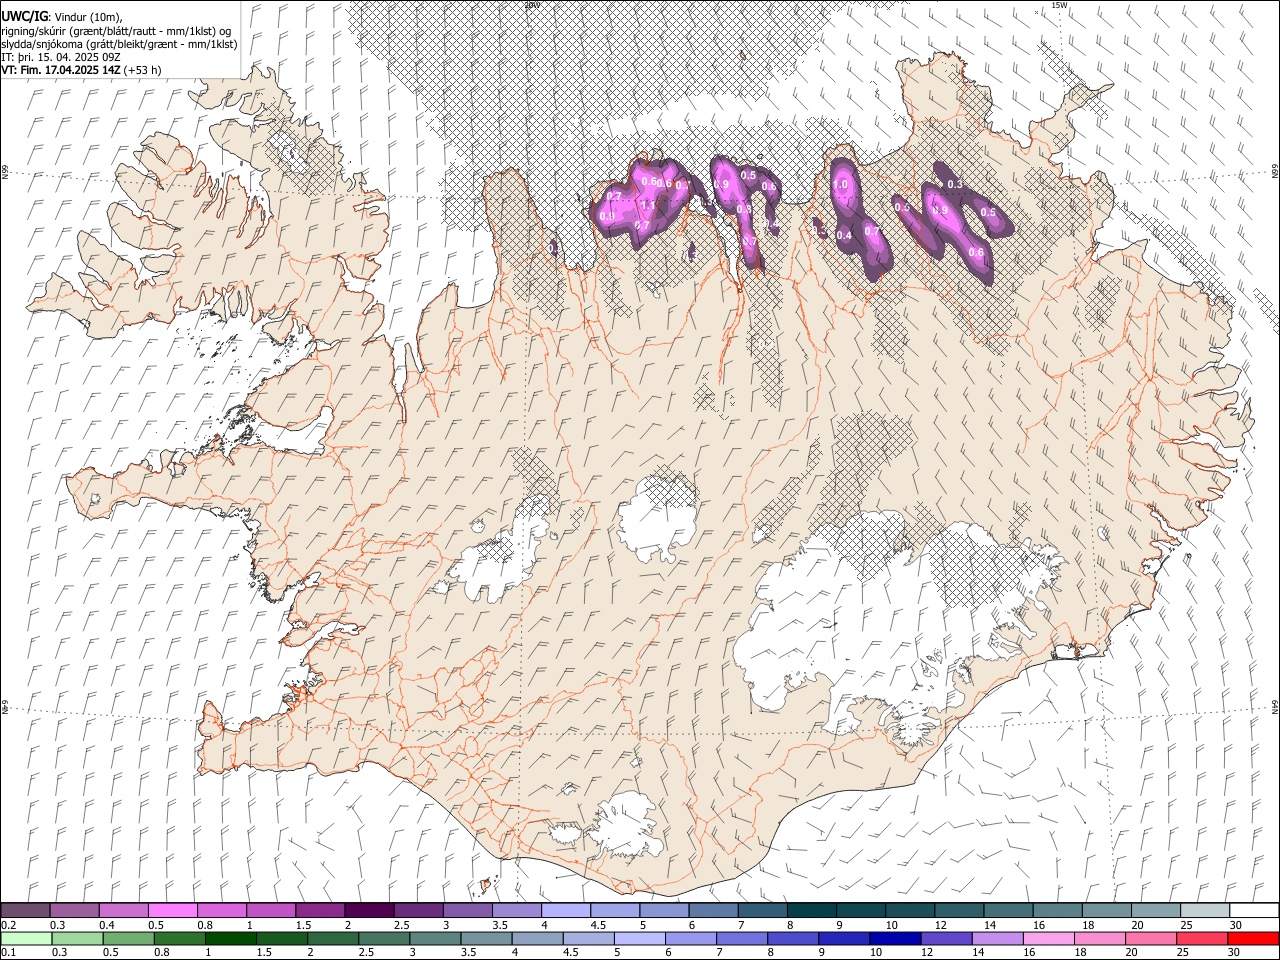Select upper legend swatch between 4 and 4.5
The height and width of the screenshot is (960, 1280).
pyautogui.click(x=566, y=911)
